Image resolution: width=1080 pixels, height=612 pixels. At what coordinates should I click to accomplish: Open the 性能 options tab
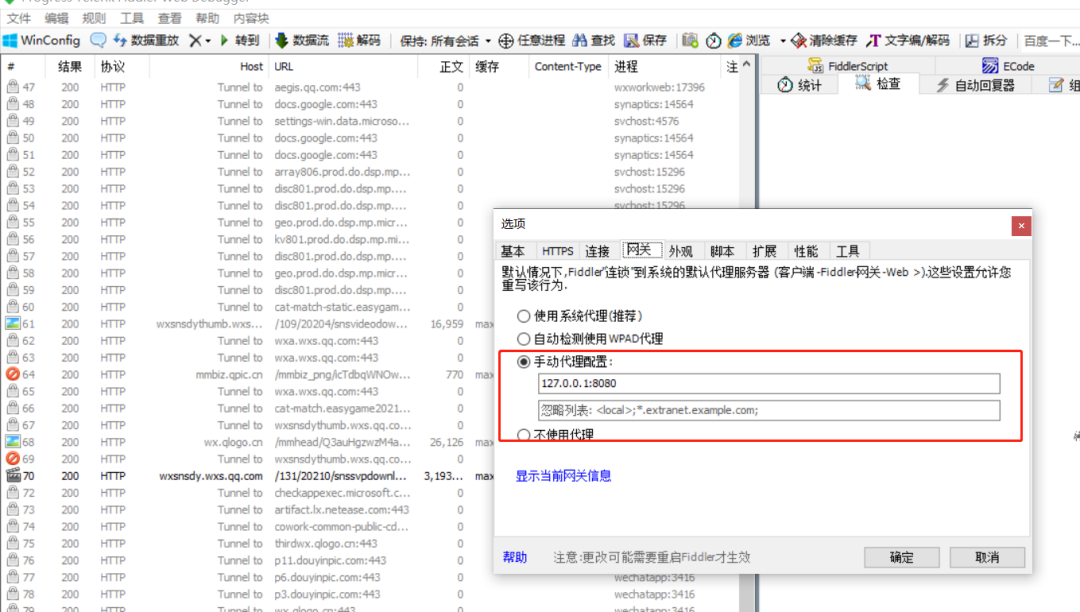tap(806, 251)
